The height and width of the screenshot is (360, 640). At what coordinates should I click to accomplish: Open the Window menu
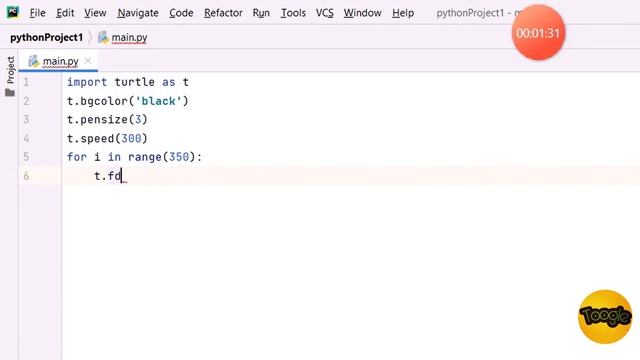click(362, 13)
